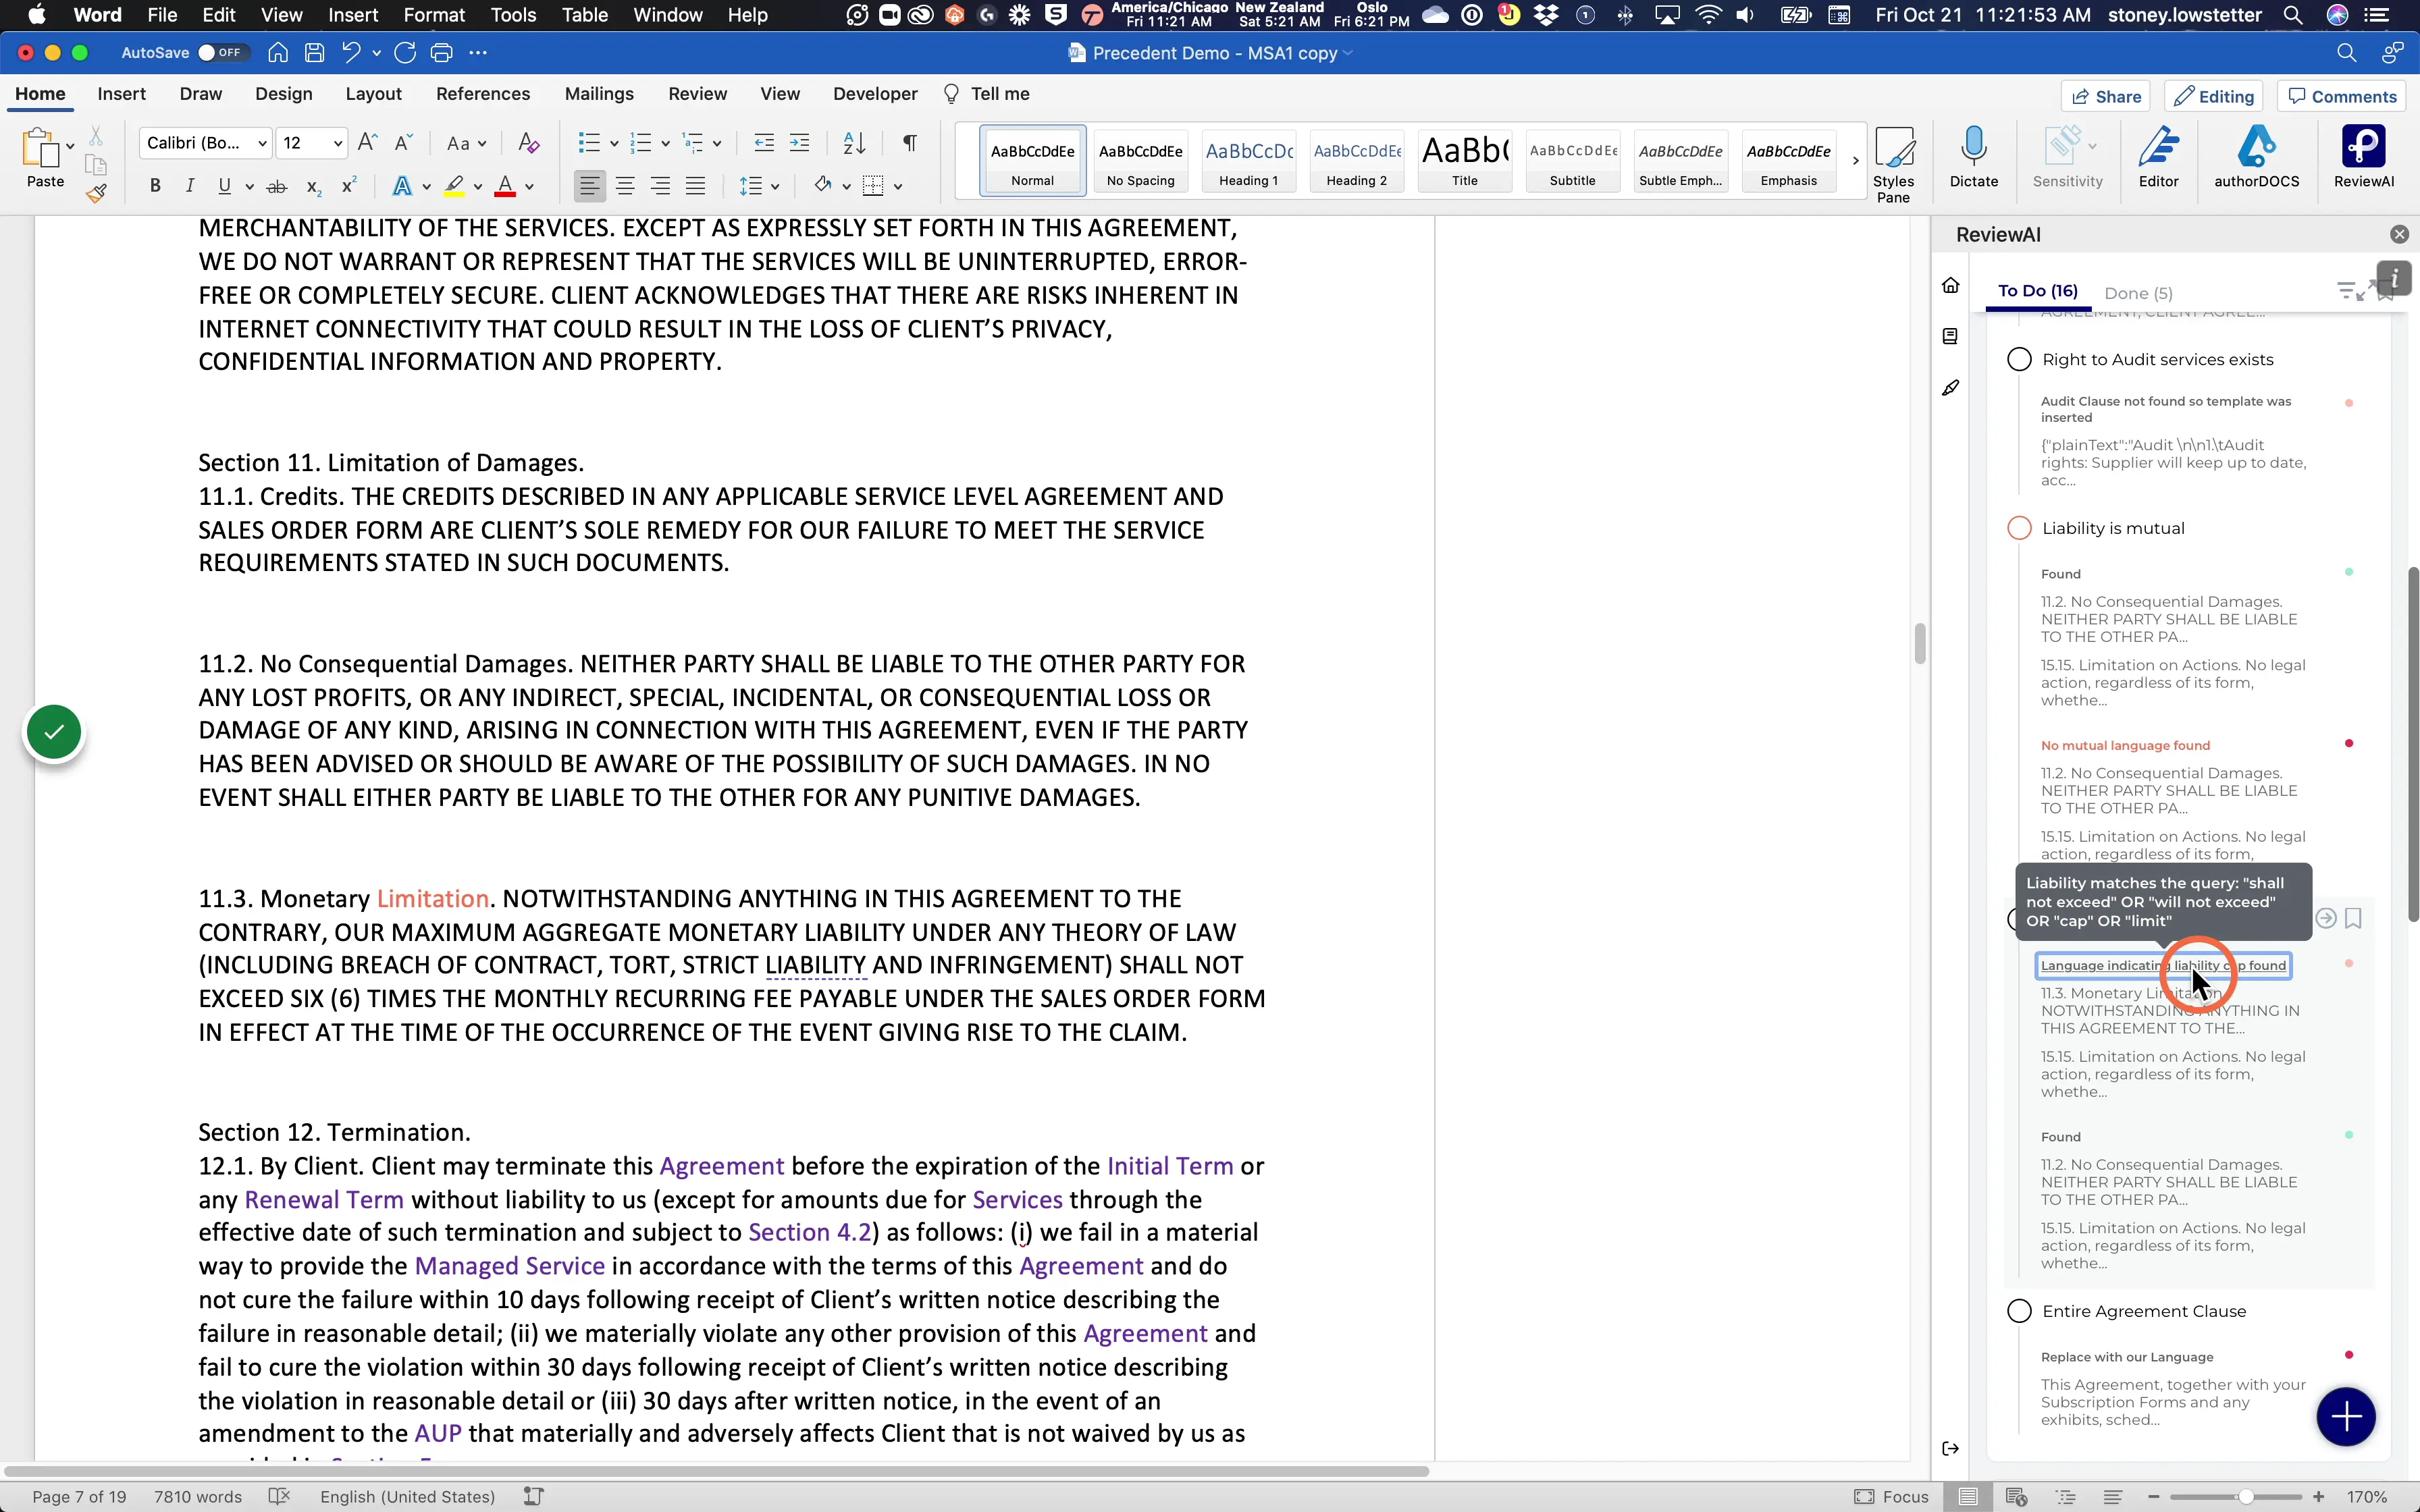Open ReviewAI home sidebar icon
The height and width of the screenshot is (1512, 2420).
click(x=1950, y=286)
